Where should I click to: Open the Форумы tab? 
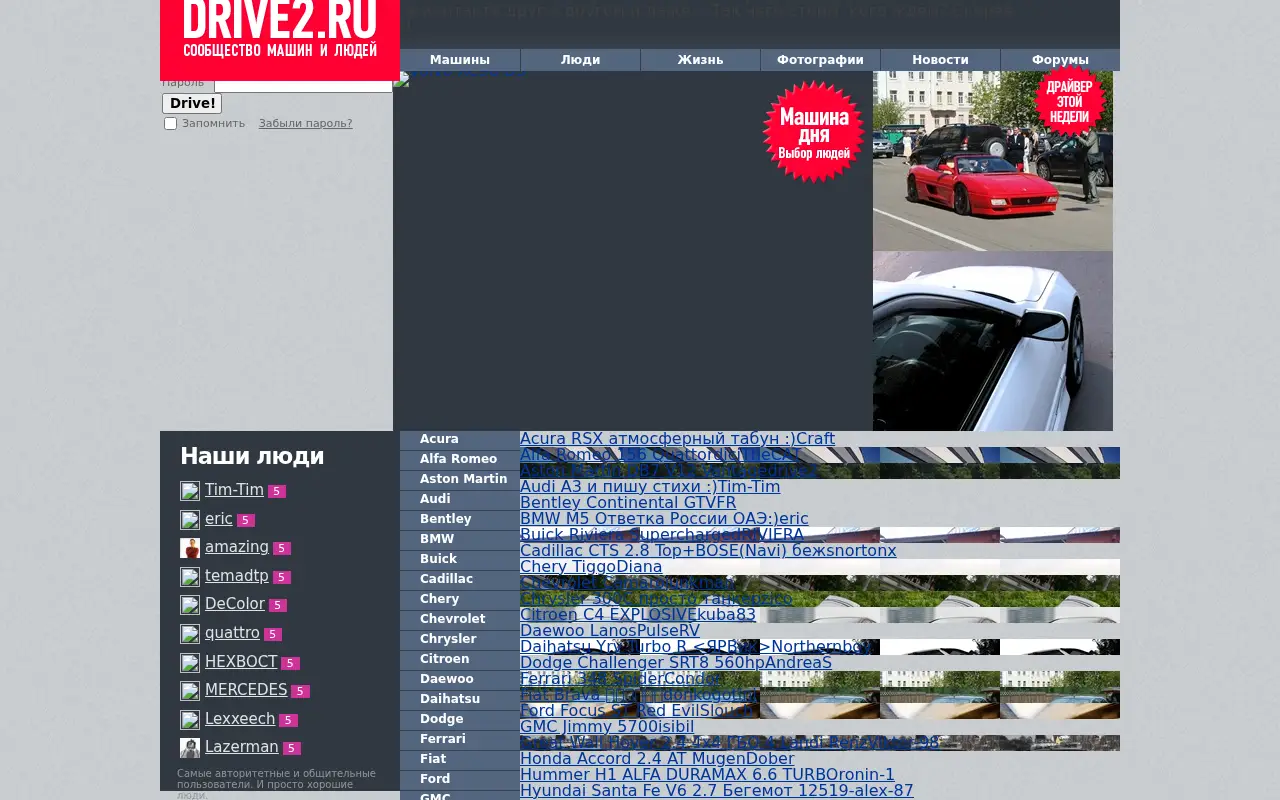click(x=1060, y=60)
